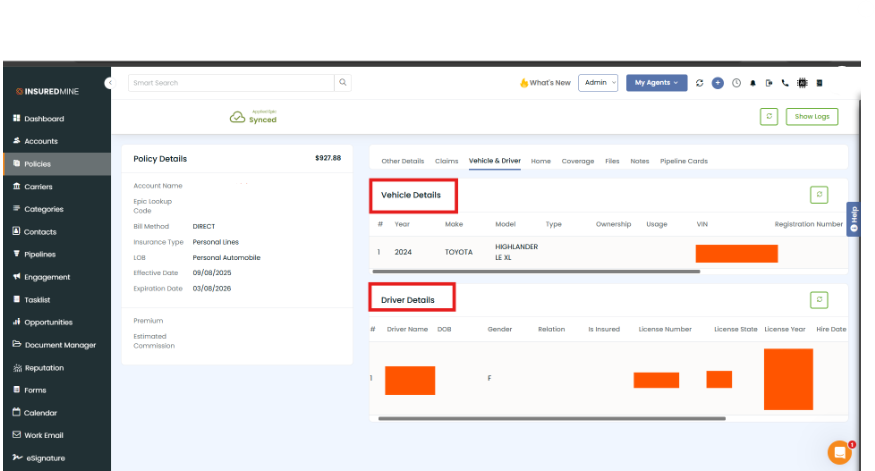
Task: Switch to the Coverage tab
Action: pyautogui.click(x=577, y=161)
